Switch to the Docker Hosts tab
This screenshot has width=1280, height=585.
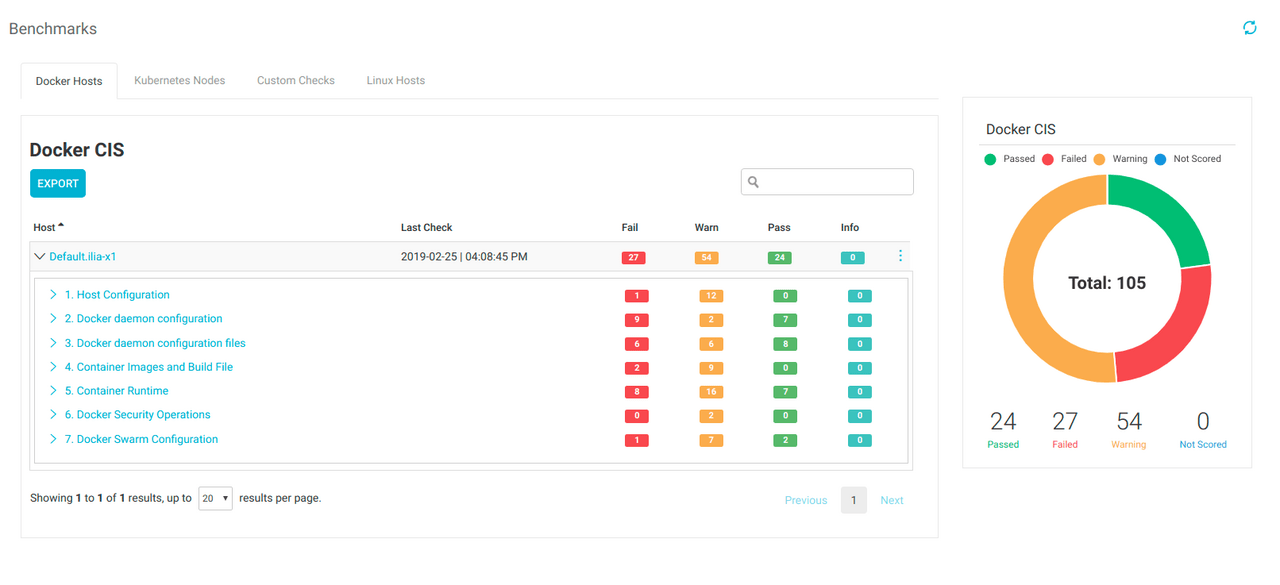point(69,81)
